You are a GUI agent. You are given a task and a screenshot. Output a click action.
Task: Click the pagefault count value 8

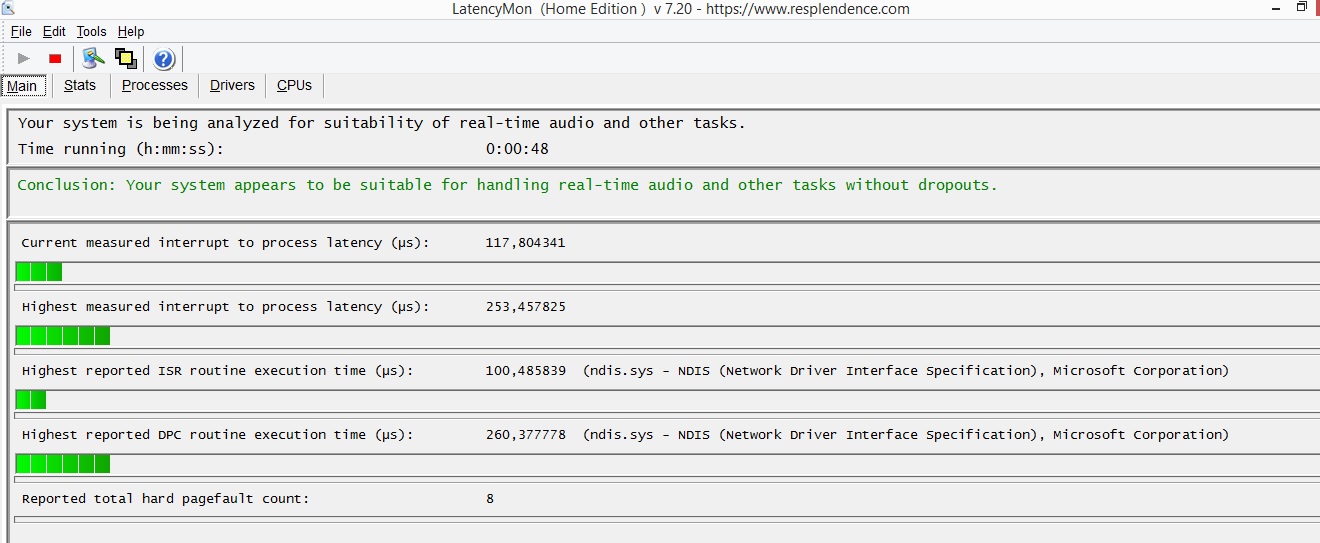pyautogui.click(x=490, y=499)
